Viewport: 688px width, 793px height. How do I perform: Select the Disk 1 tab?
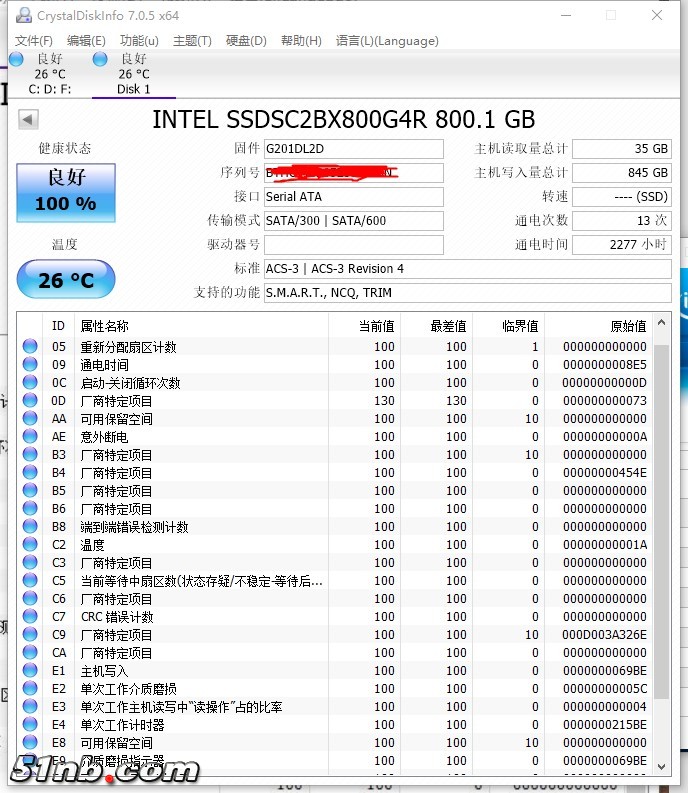[x=133, y=88]
